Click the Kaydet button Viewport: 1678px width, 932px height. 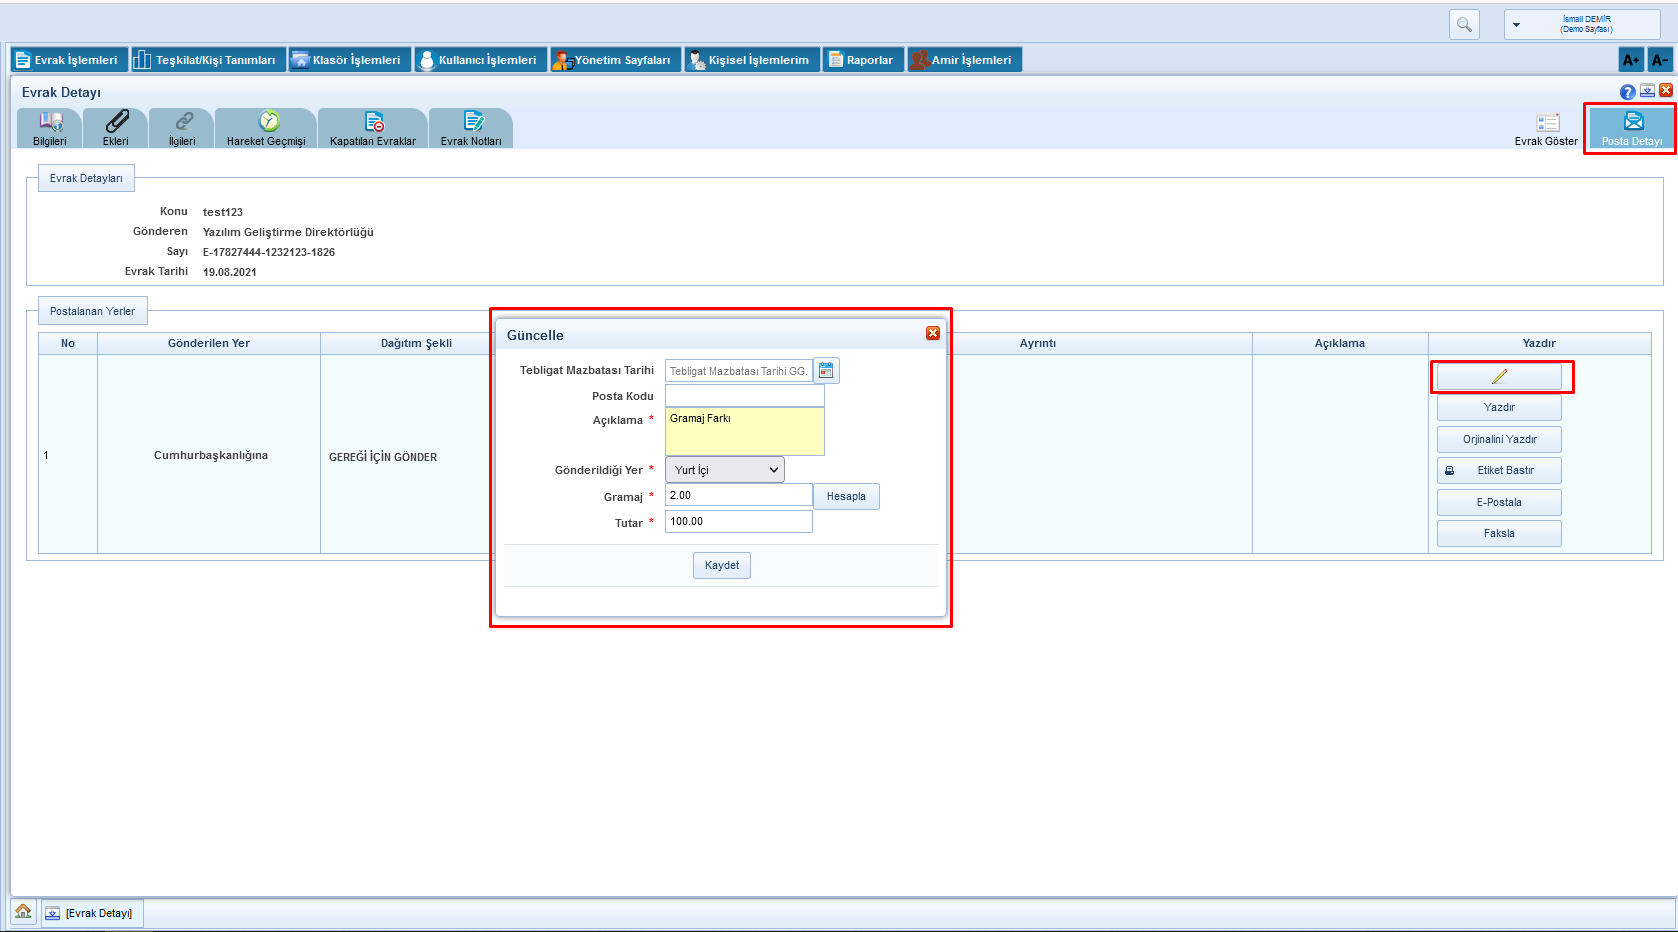click(721, 566)
